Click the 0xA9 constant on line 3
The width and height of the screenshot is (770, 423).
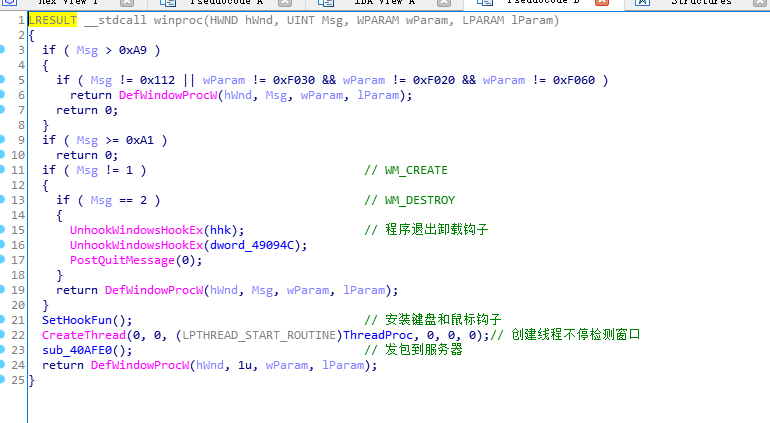tap(133, 50)
